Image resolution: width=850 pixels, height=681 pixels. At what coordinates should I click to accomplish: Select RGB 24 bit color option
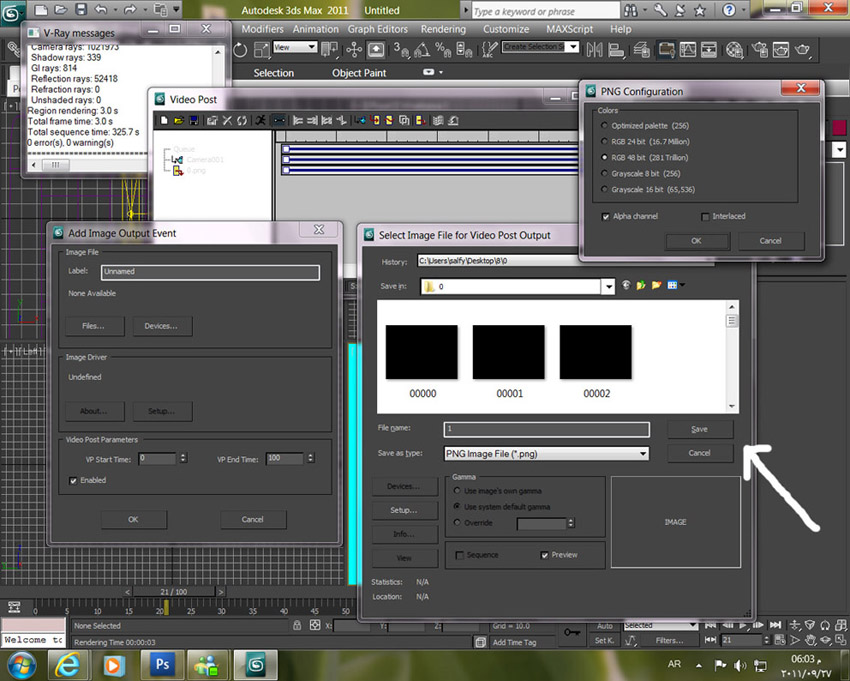604,142
